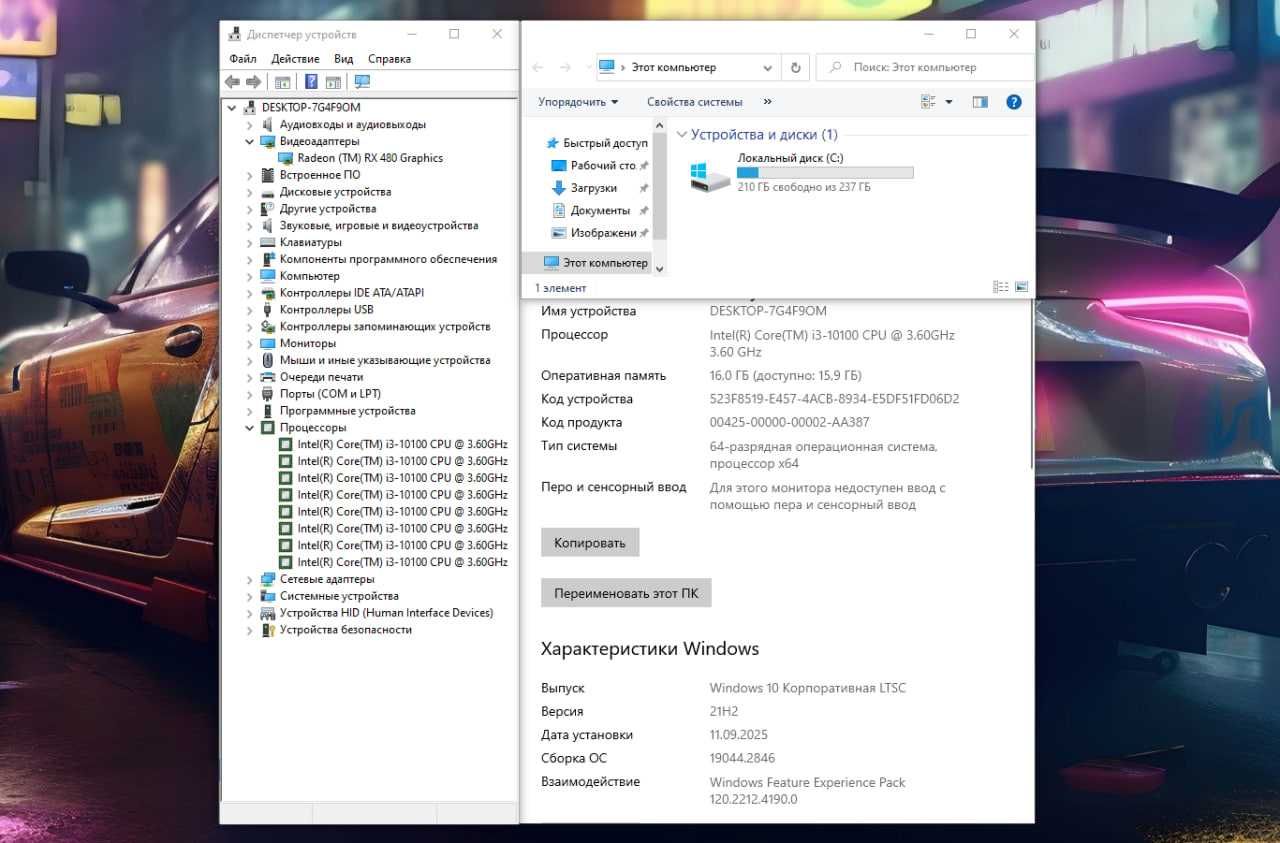This screenshot has height=843, width=1280.
Task: Collapse the Видеоадаптеры category
Action: pyautogui.click(x=250, y=141)
